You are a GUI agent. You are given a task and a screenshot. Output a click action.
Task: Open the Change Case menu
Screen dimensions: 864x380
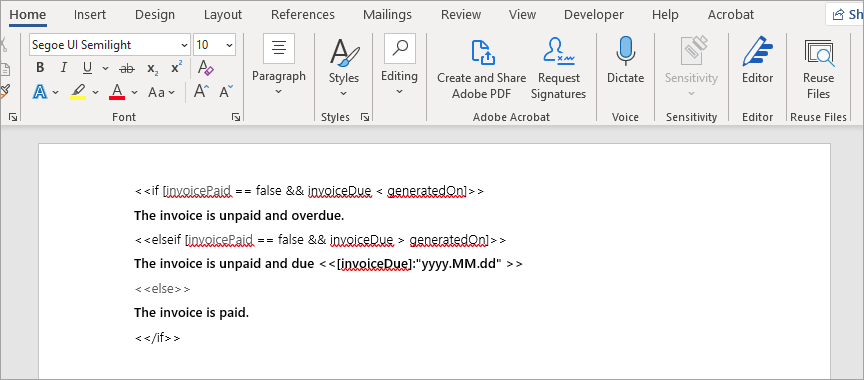[x=161, y=92]
